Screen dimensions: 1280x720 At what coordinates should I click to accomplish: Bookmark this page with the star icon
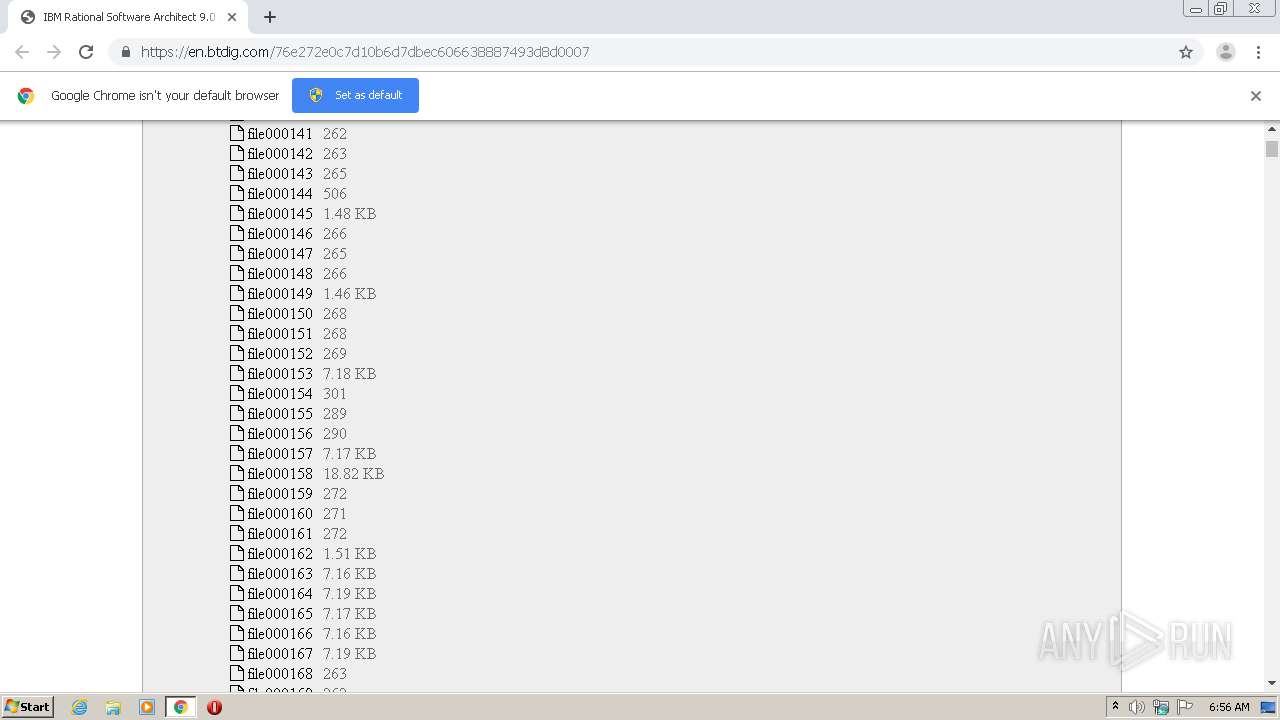pyautogui.click(x=1186, y=52)
